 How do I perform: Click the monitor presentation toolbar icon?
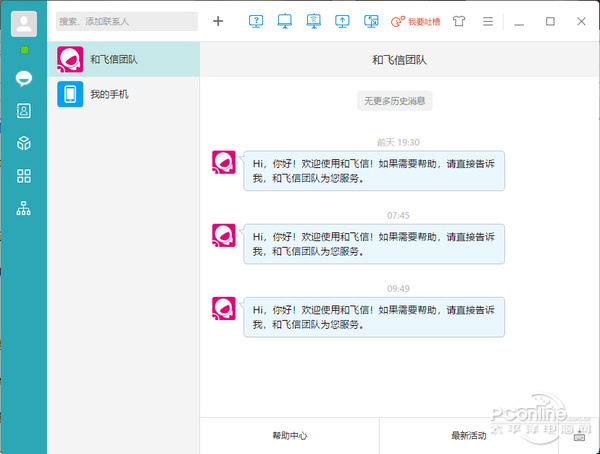(285, 21)
